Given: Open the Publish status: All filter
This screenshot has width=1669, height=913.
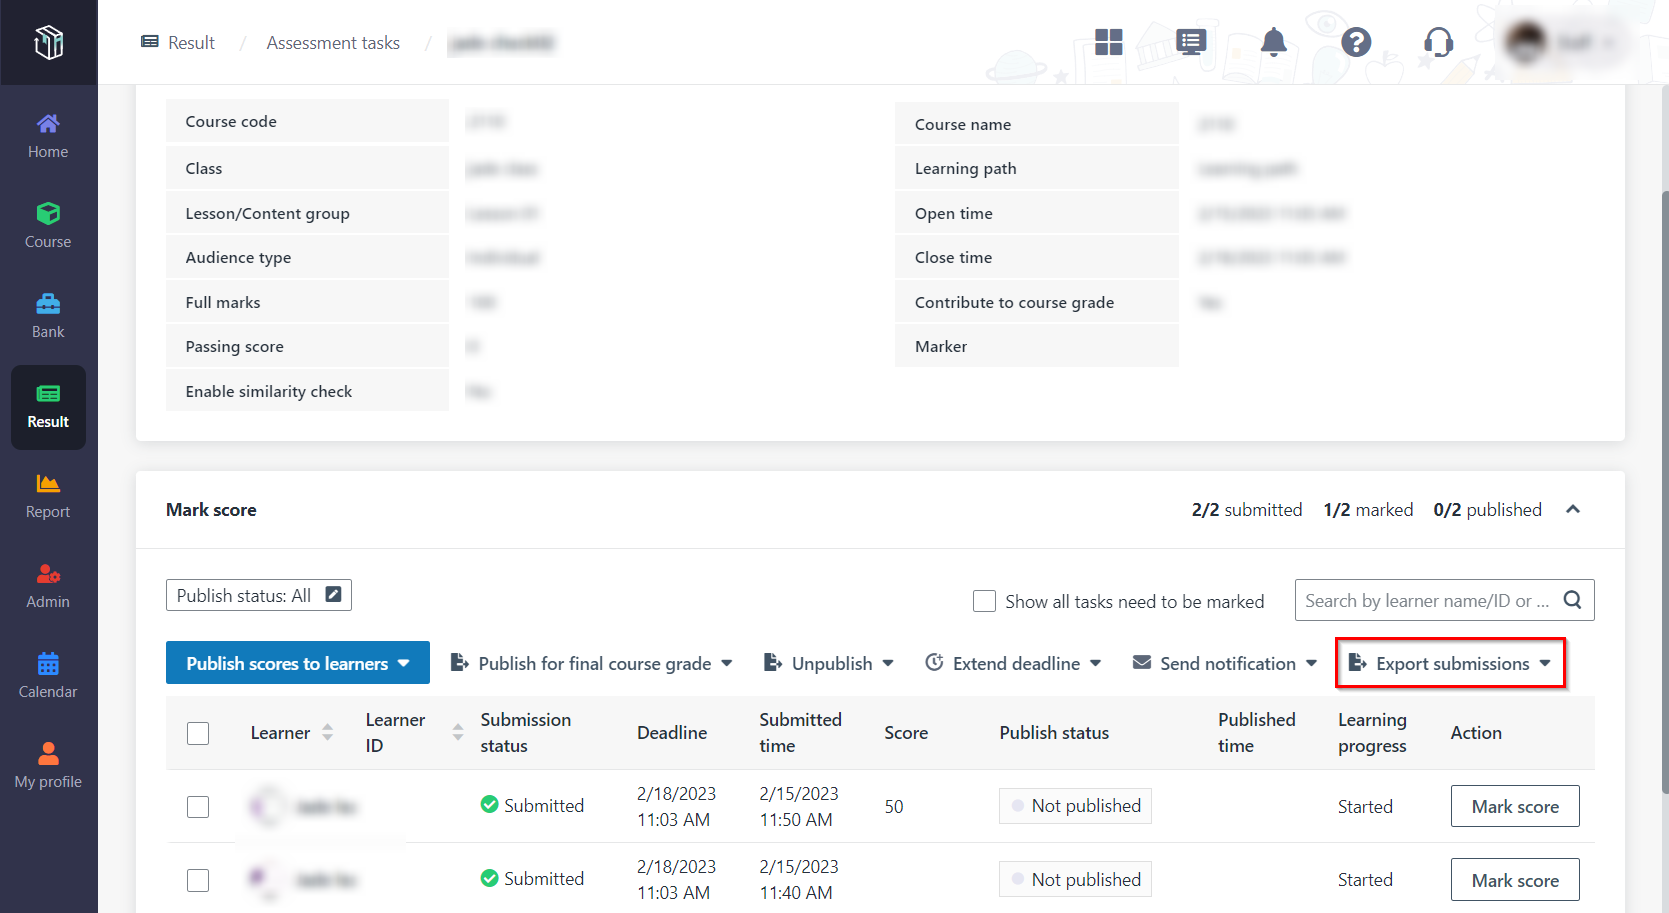Looking at the screenshot, I should tap(259, 595).
